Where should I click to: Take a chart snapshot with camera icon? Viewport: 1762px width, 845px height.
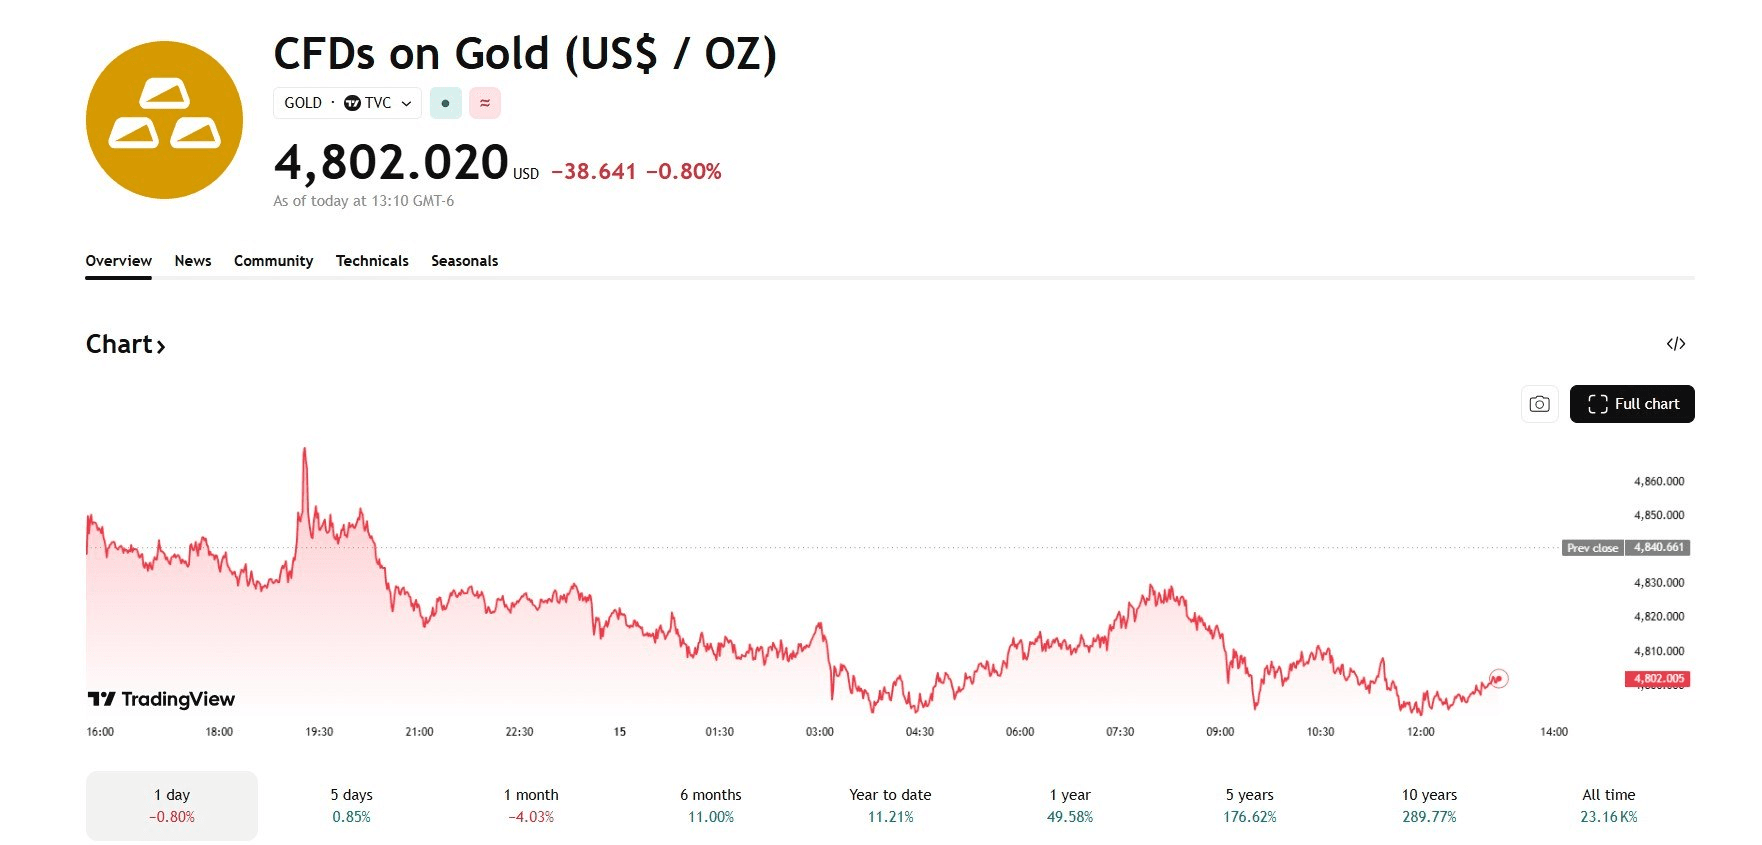point(1539,404)
